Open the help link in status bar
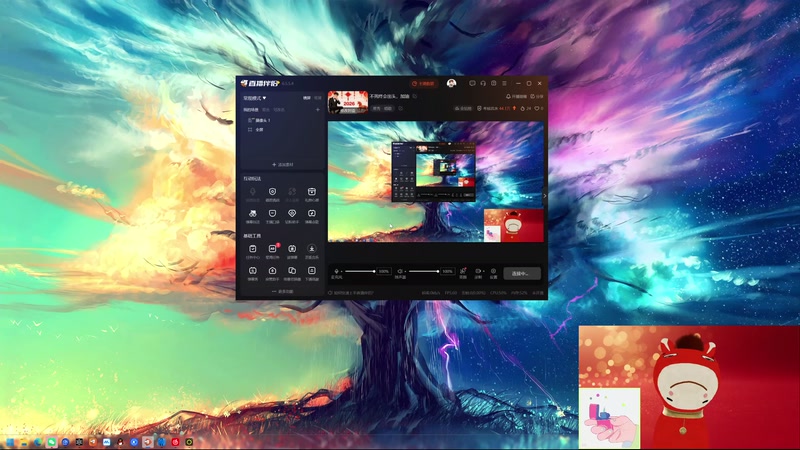 pos(351,293)
